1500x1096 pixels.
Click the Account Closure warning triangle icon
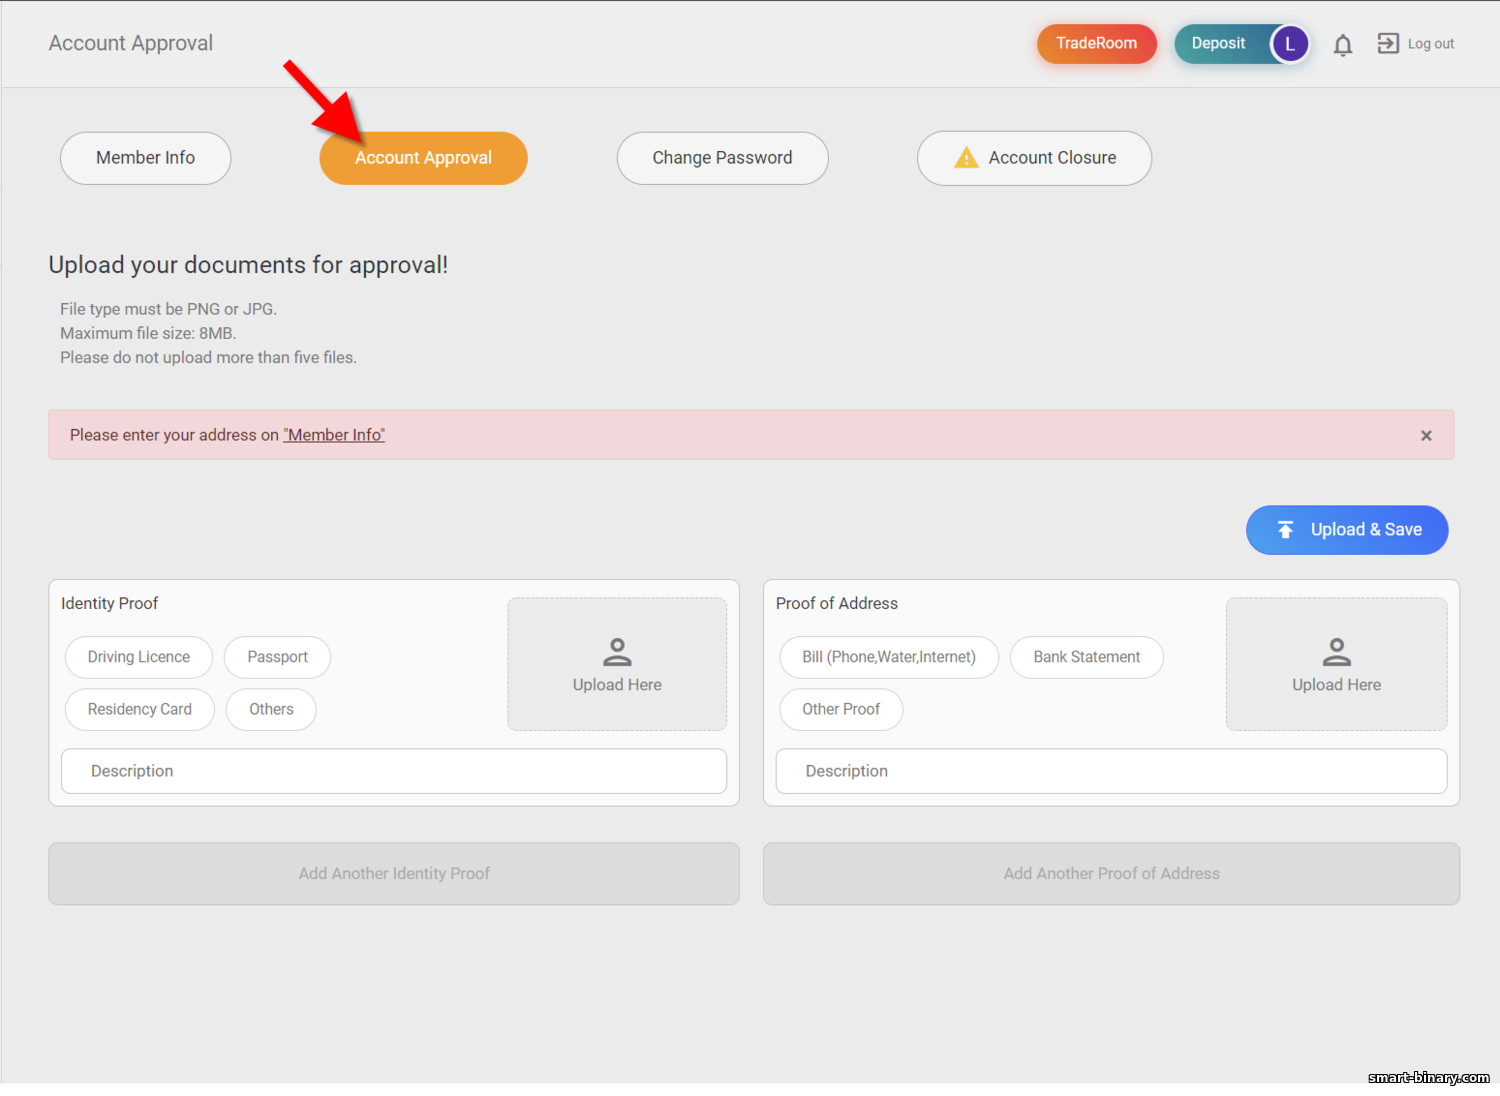966,158
